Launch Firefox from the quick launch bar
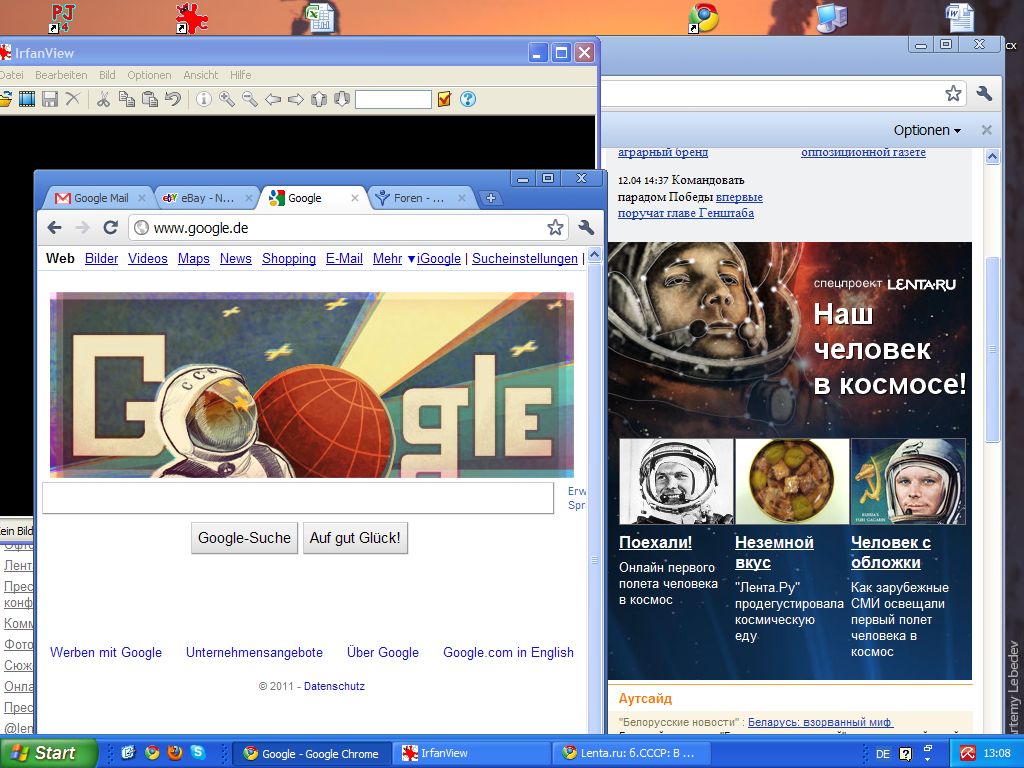1024x768 pixels. tap(174, 752)
